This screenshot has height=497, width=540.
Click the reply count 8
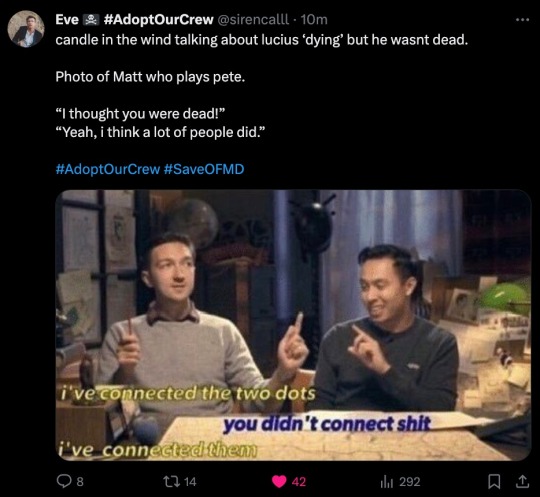point(80,482)
